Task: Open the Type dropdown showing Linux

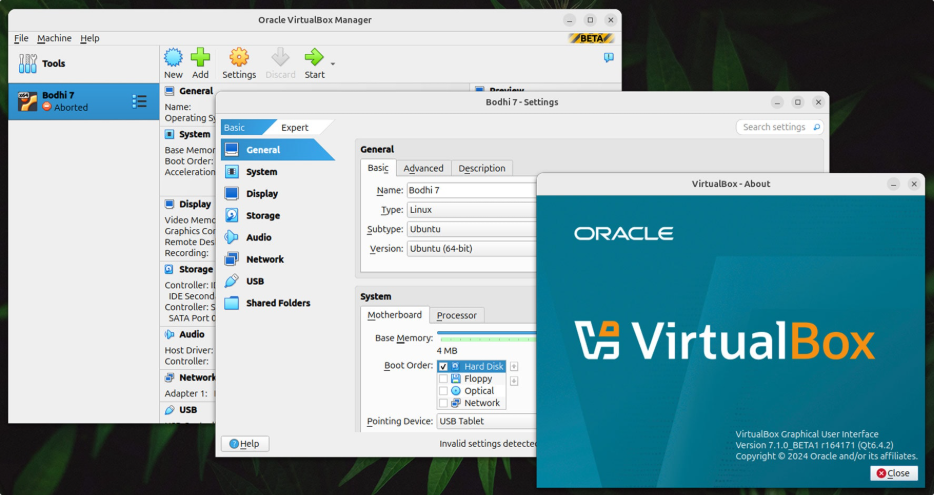Action: click(471, 210)
